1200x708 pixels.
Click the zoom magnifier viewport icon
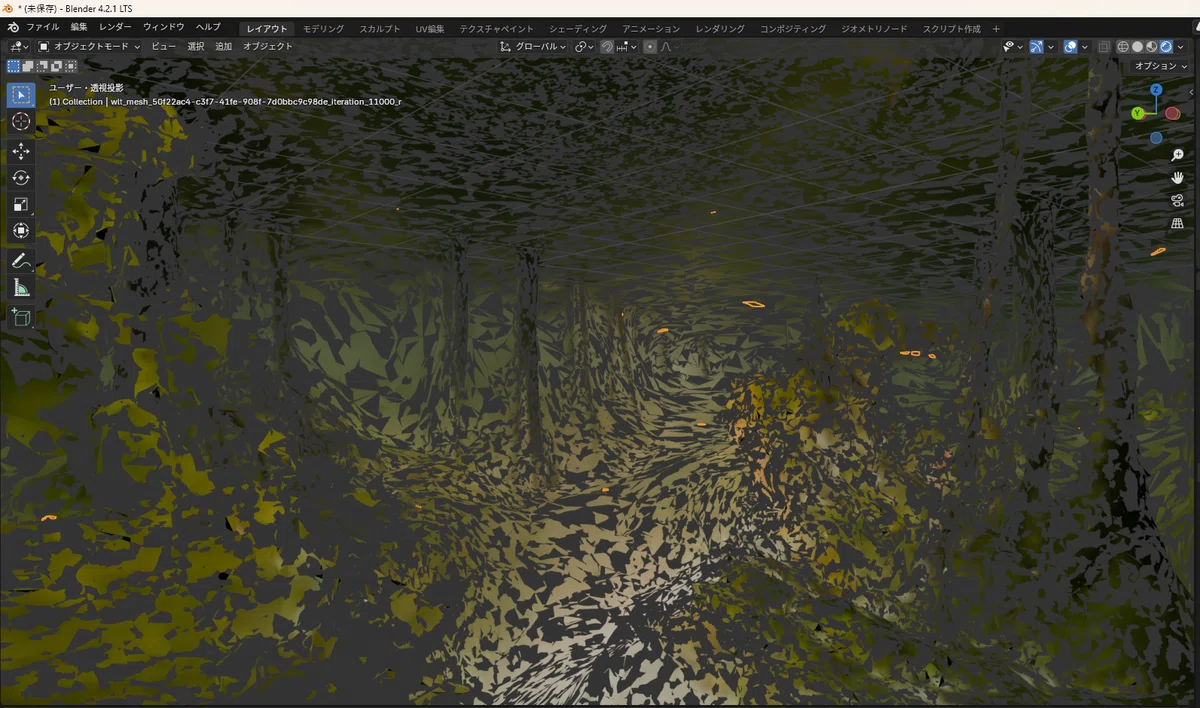coord(1177,155)
